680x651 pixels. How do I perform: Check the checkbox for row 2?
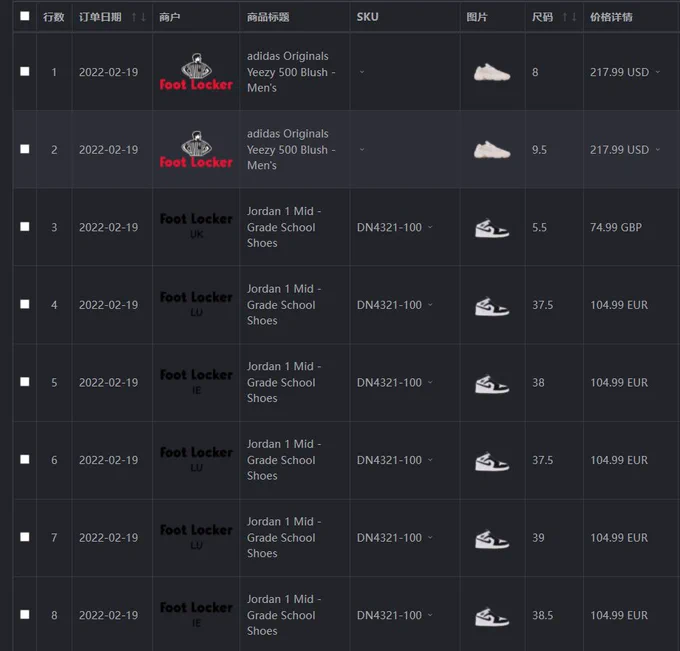pos(25,149)
